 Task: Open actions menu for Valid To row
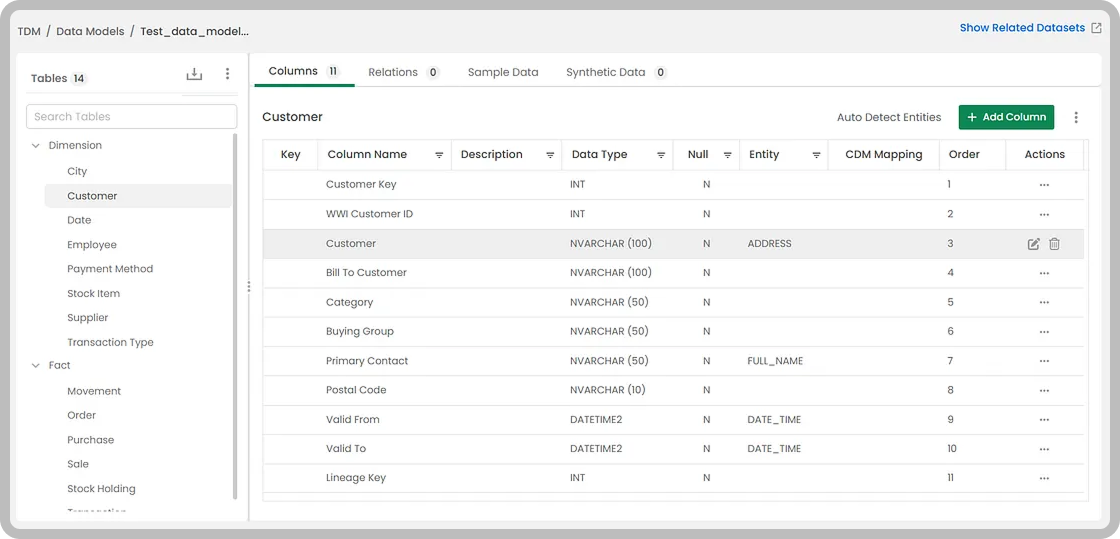[x=1044, y=449]
